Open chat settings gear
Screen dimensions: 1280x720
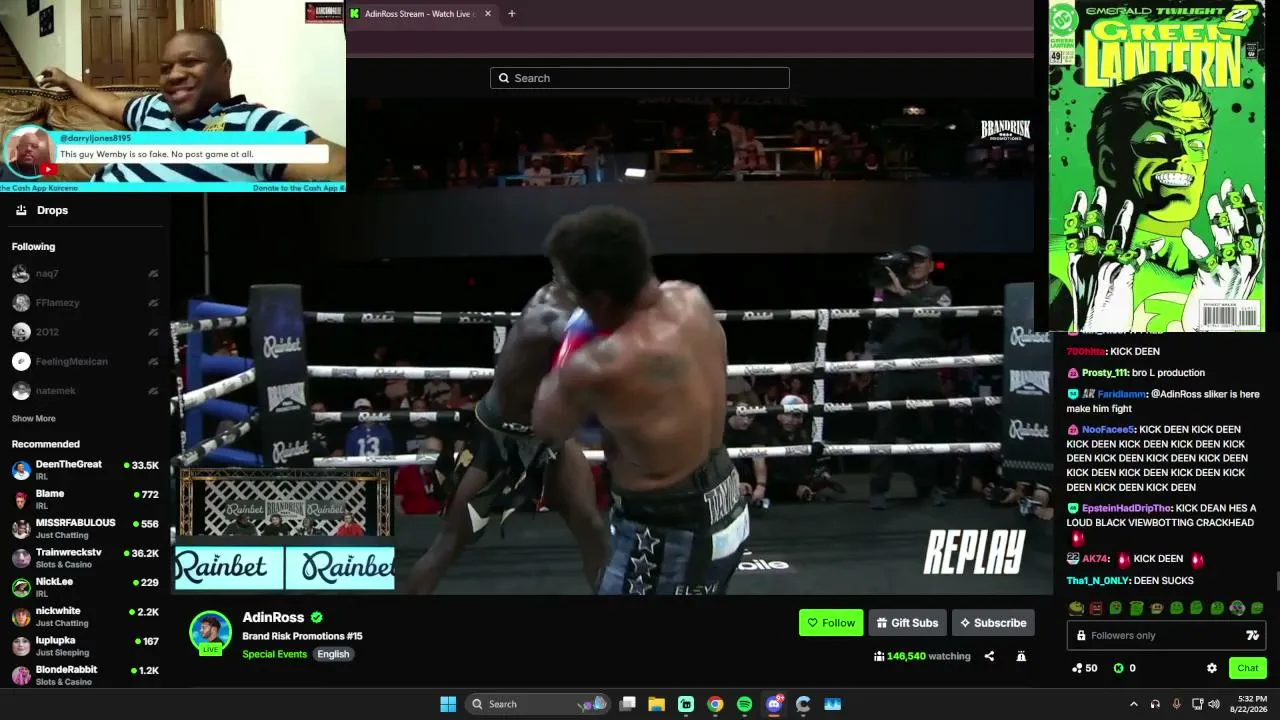pos(1212,668)
